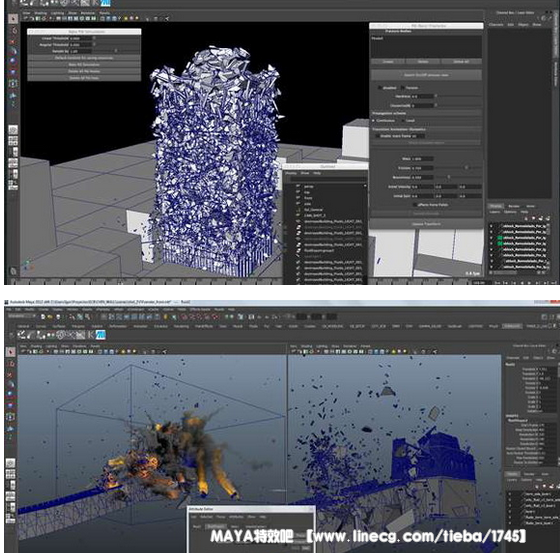The height and width of the screenshot is (553, 560).
Task: Toggle visibility of first layer in lower layer list
Action: coord(510,494)
